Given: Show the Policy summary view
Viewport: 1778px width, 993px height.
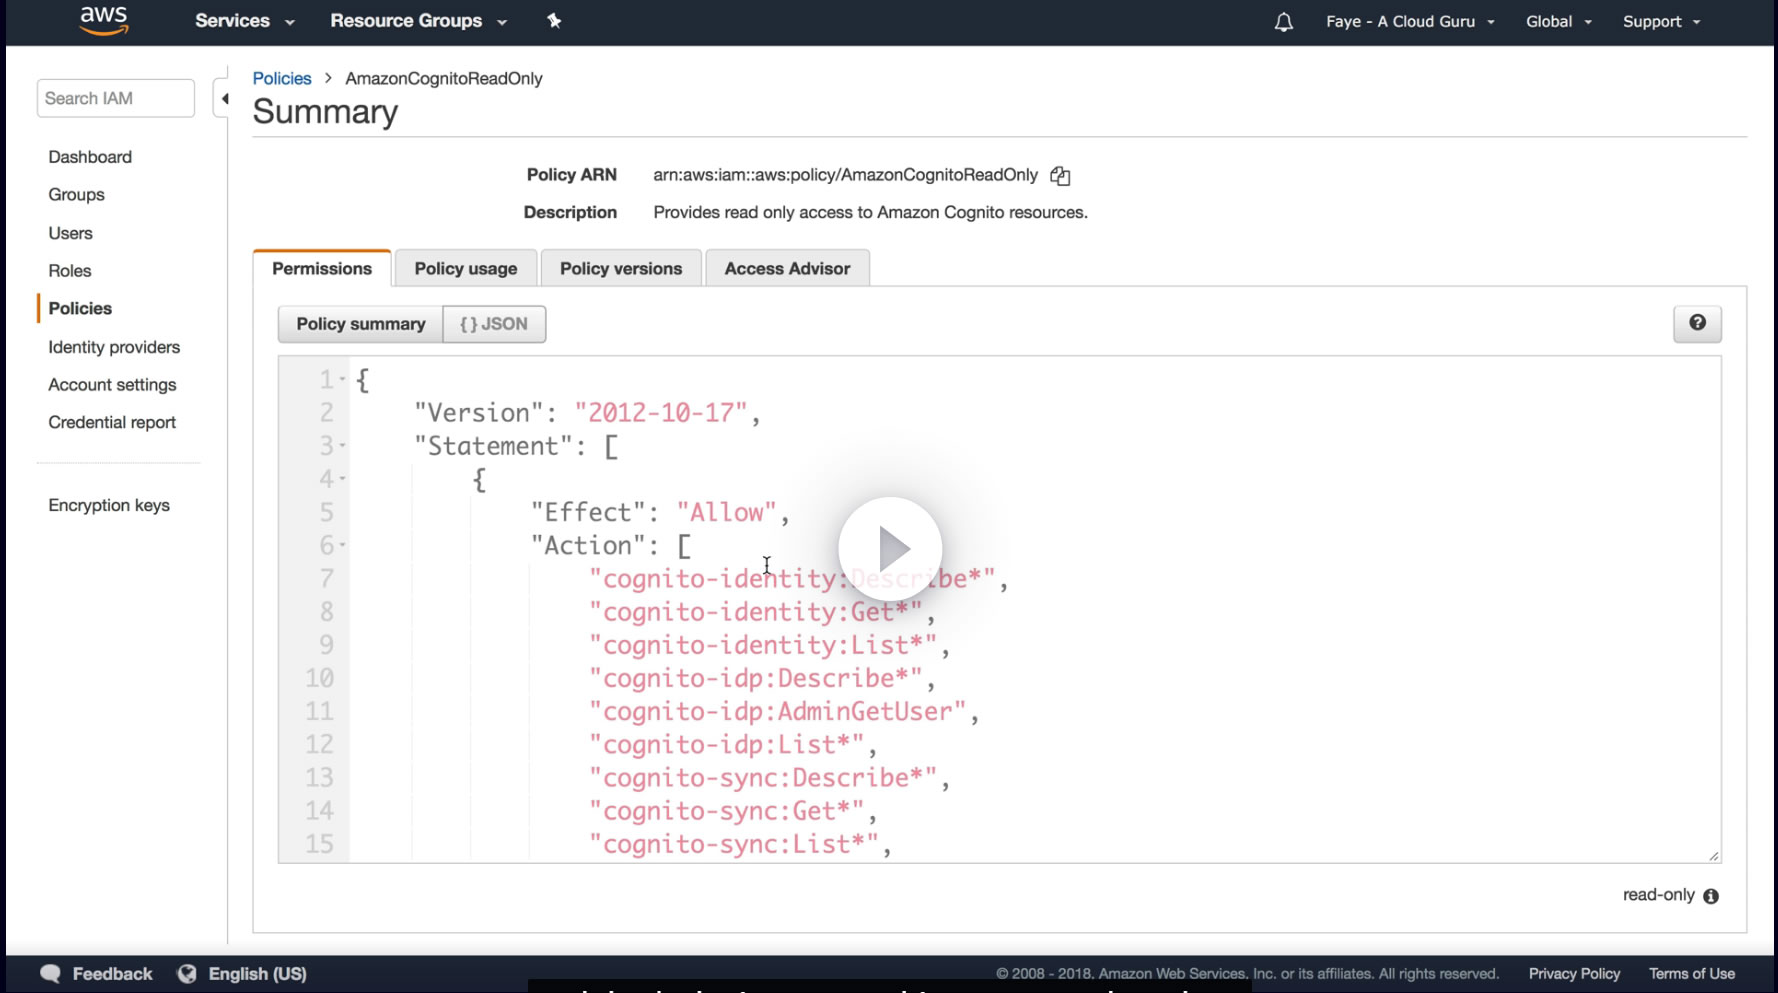Looking at the screenshot, I should [x=361, y=324].
